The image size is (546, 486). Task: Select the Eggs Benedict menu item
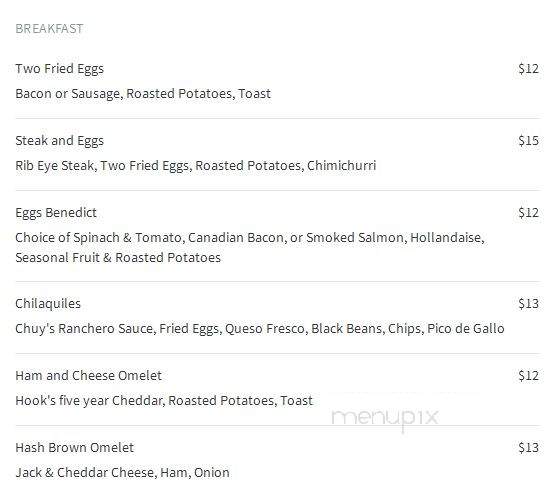pyautogui.click(x=56, y=213)
